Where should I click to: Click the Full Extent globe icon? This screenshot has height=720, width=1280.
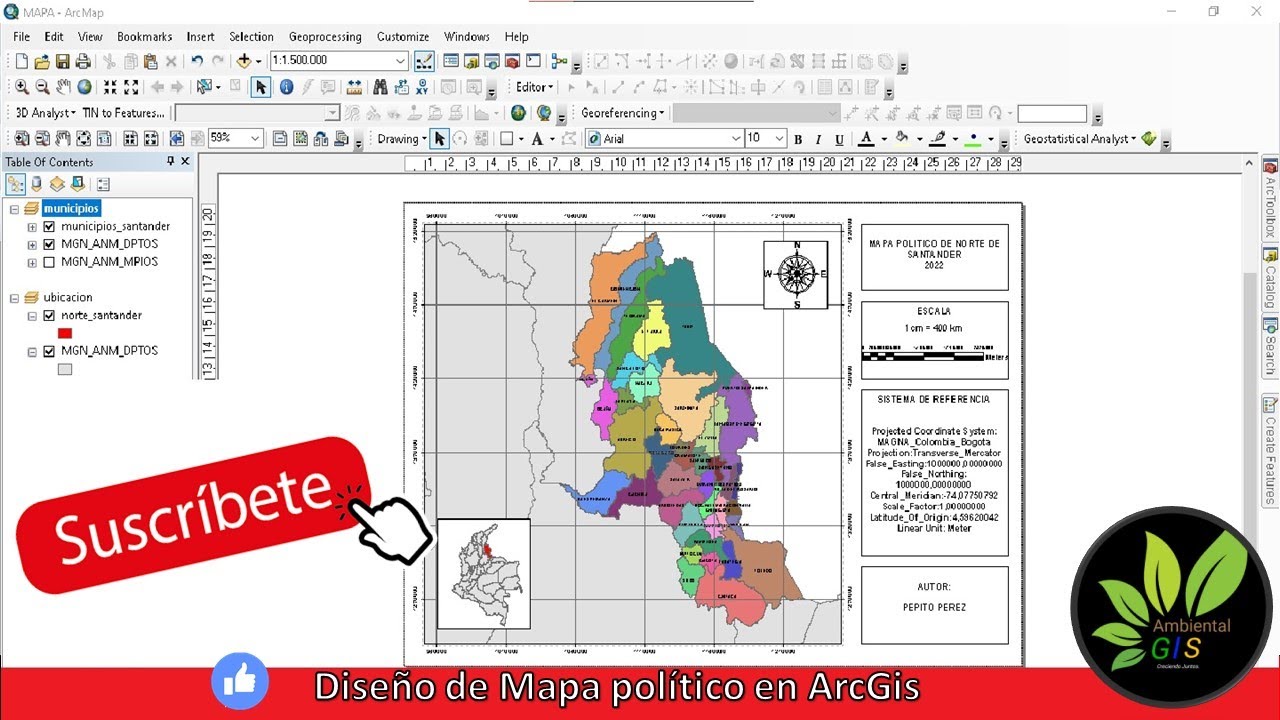tap(84, 87)
